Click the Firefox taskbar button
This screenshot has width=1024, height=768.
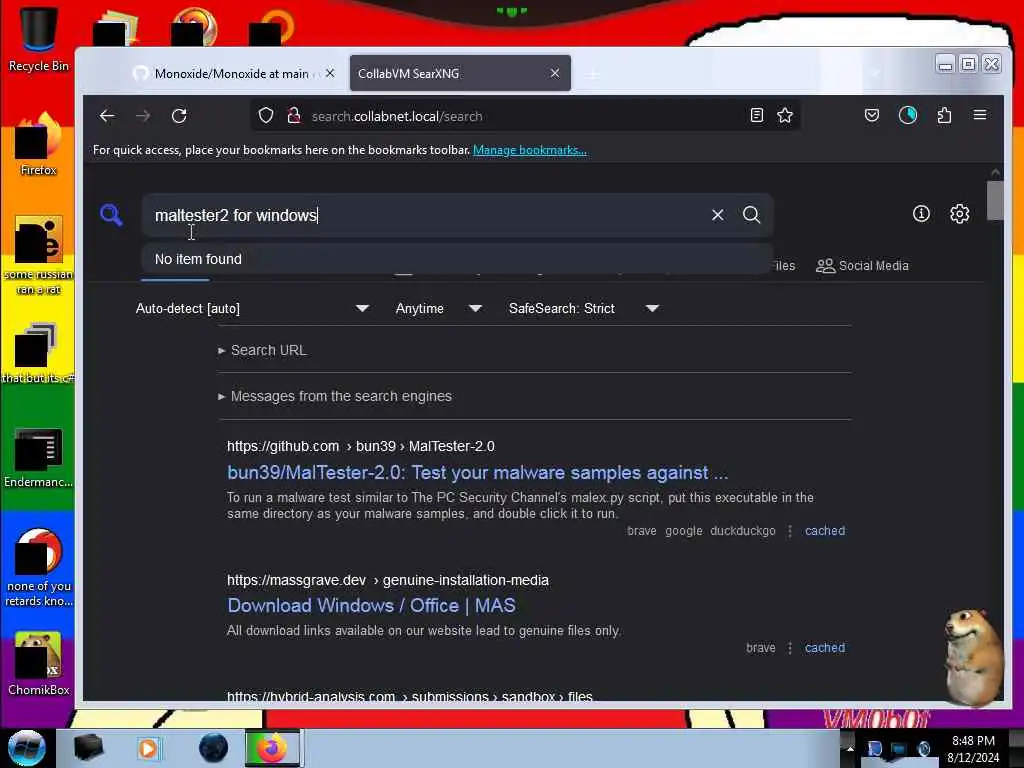tap(272, 748)
